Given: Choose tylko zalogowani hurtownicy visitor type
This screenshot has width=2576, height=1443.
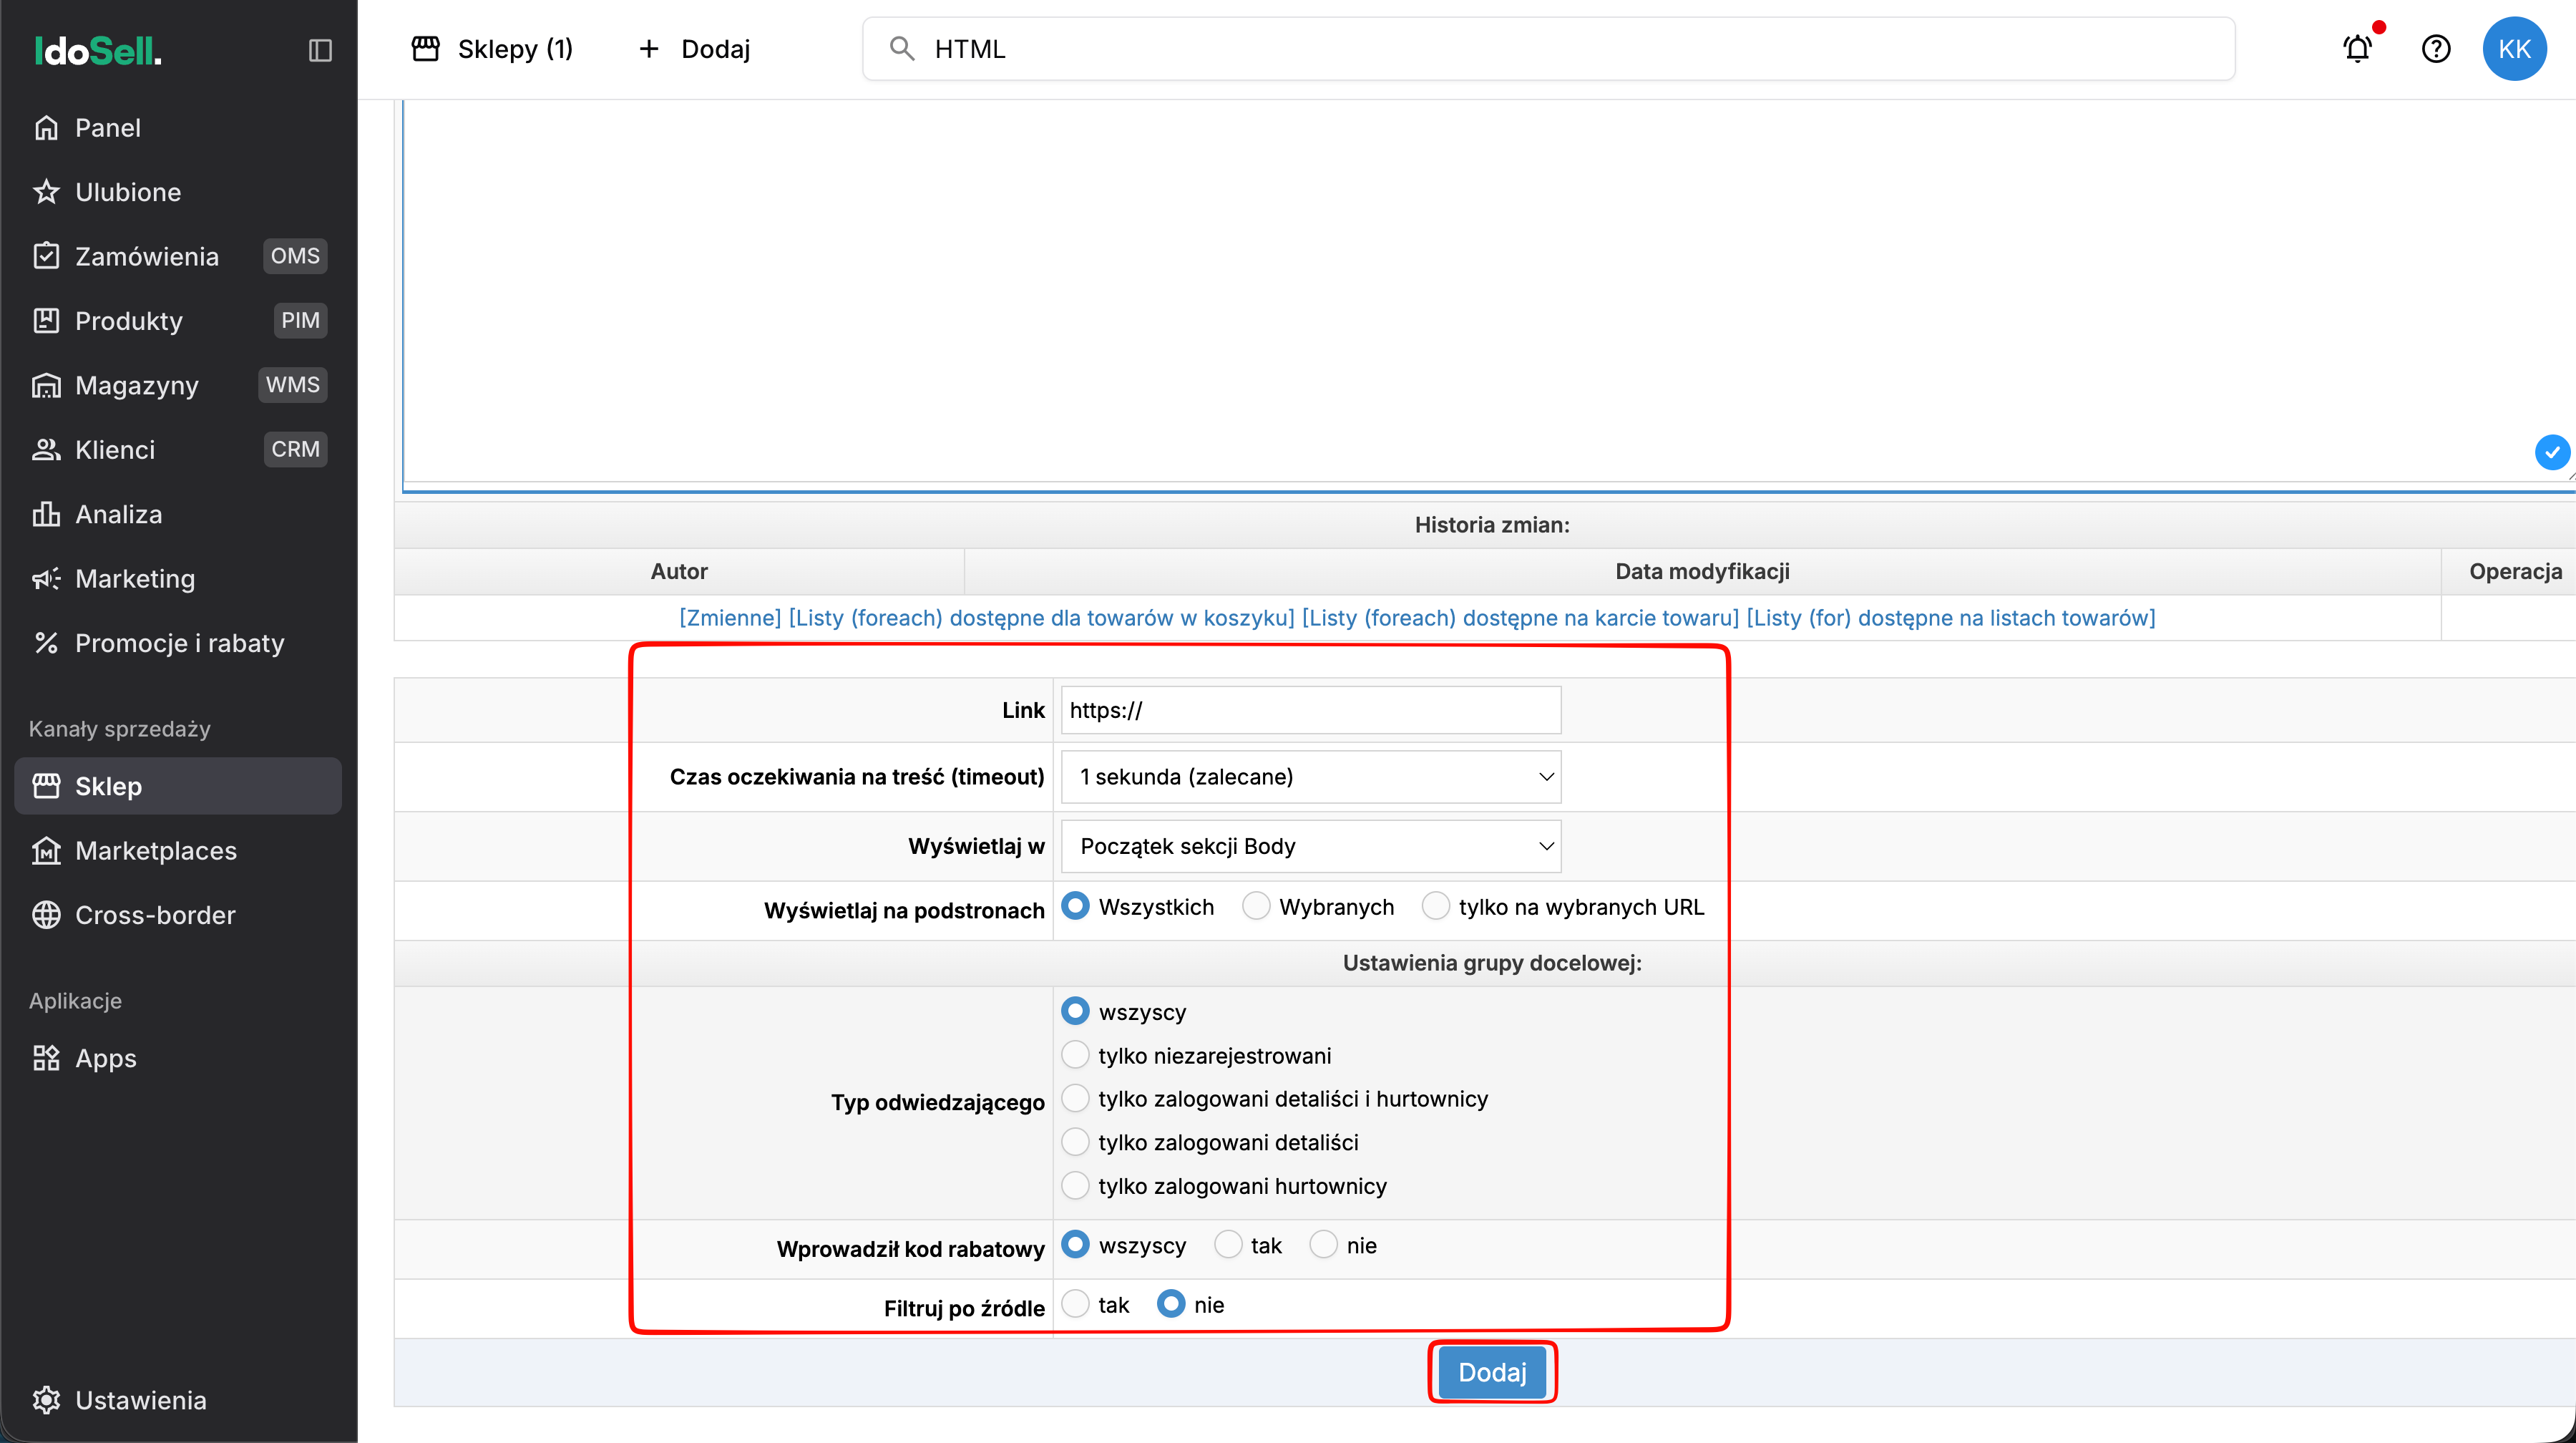Looking at the screenshot, I should [1075, 1185].
